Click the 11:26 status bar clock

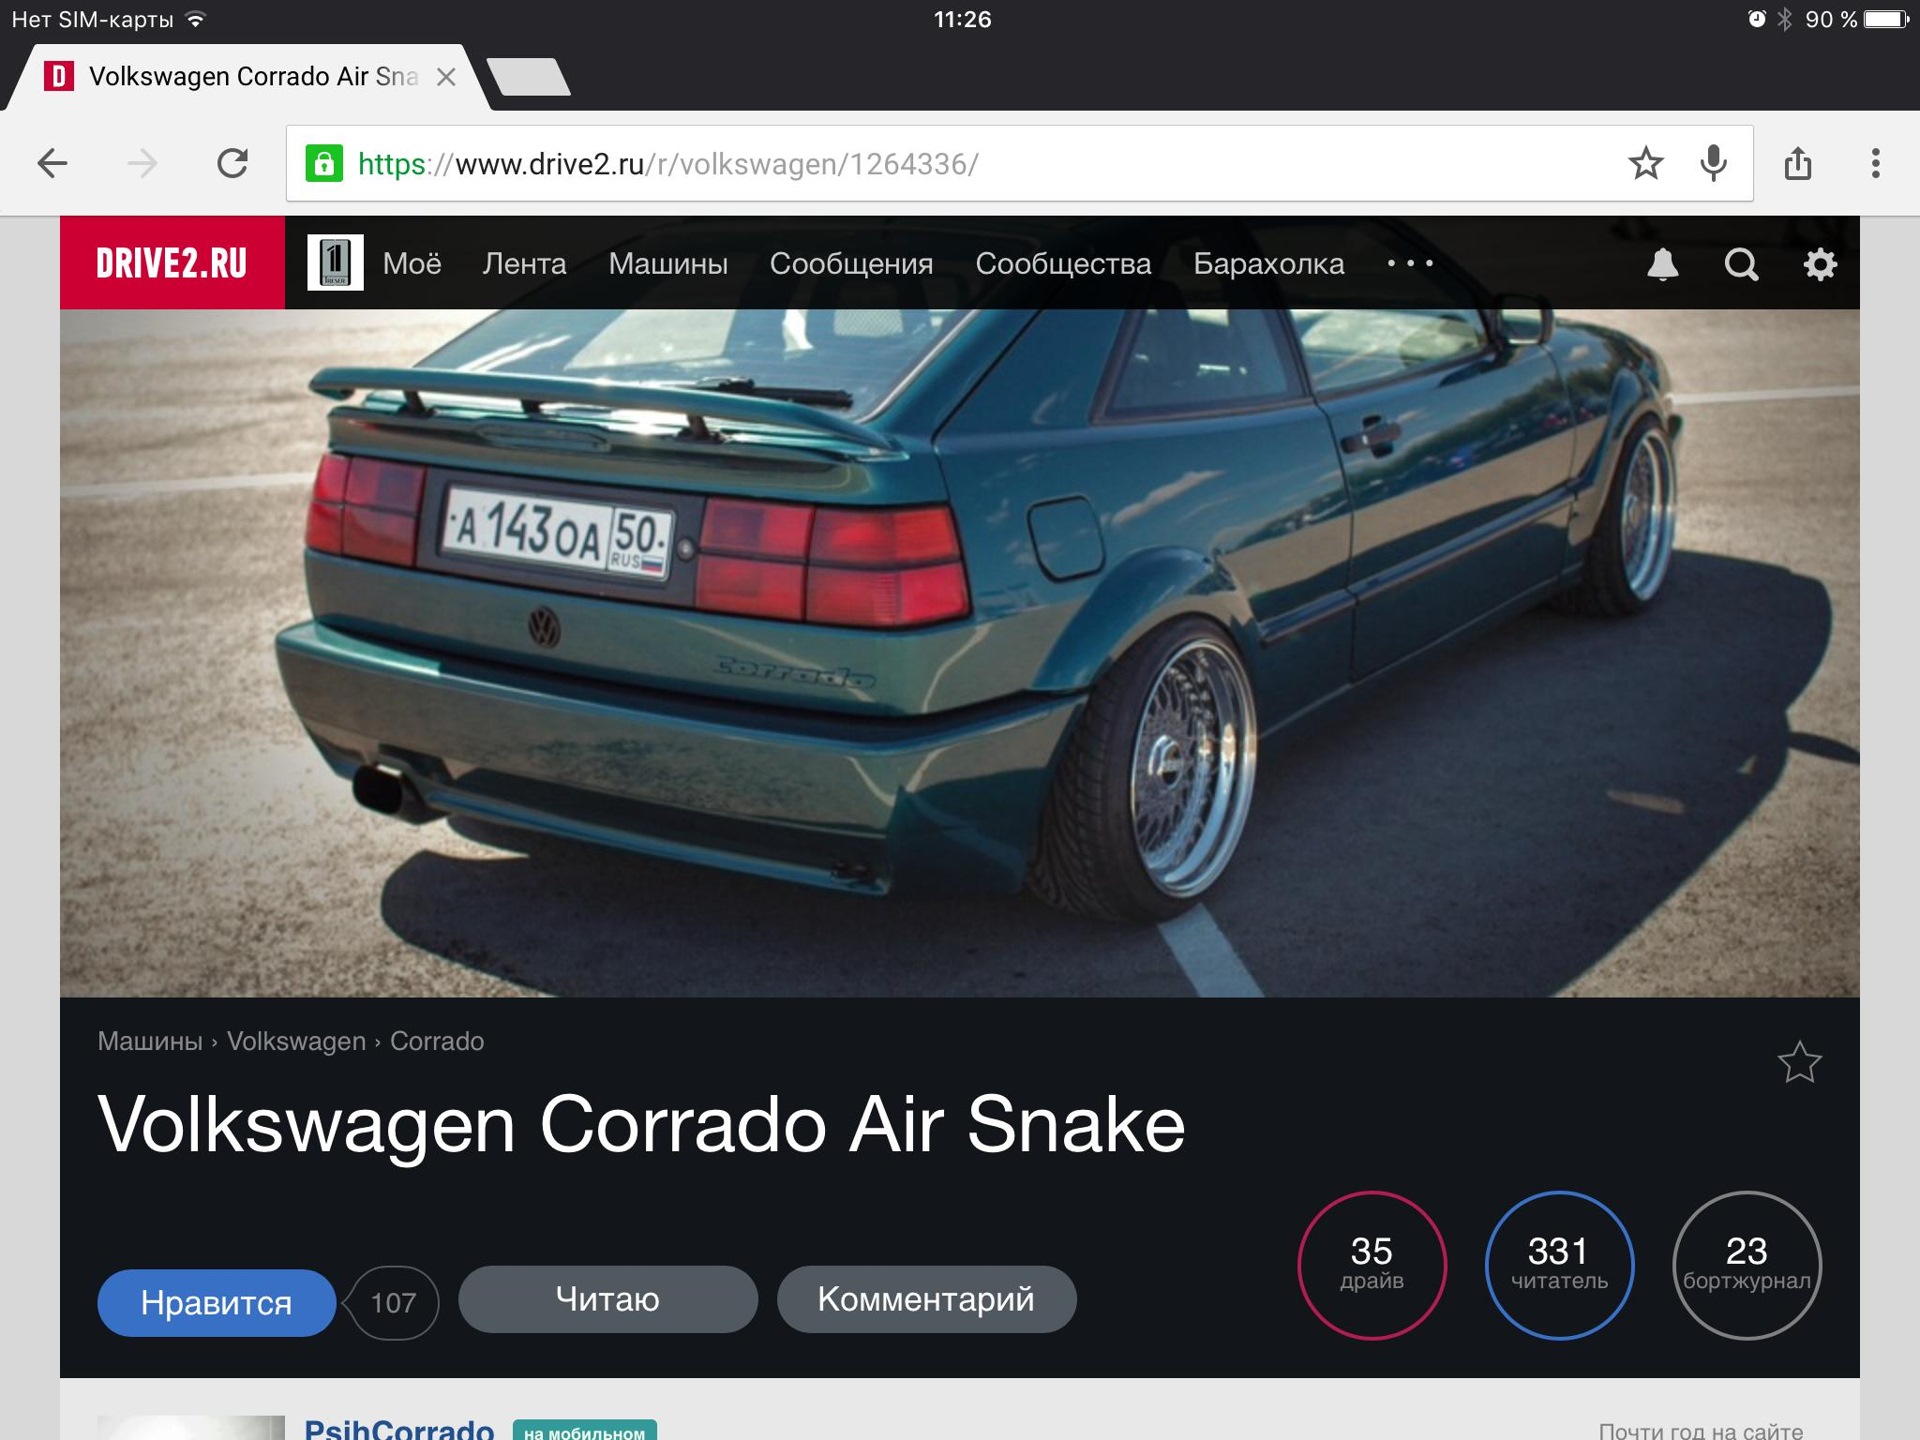(962, 19)
